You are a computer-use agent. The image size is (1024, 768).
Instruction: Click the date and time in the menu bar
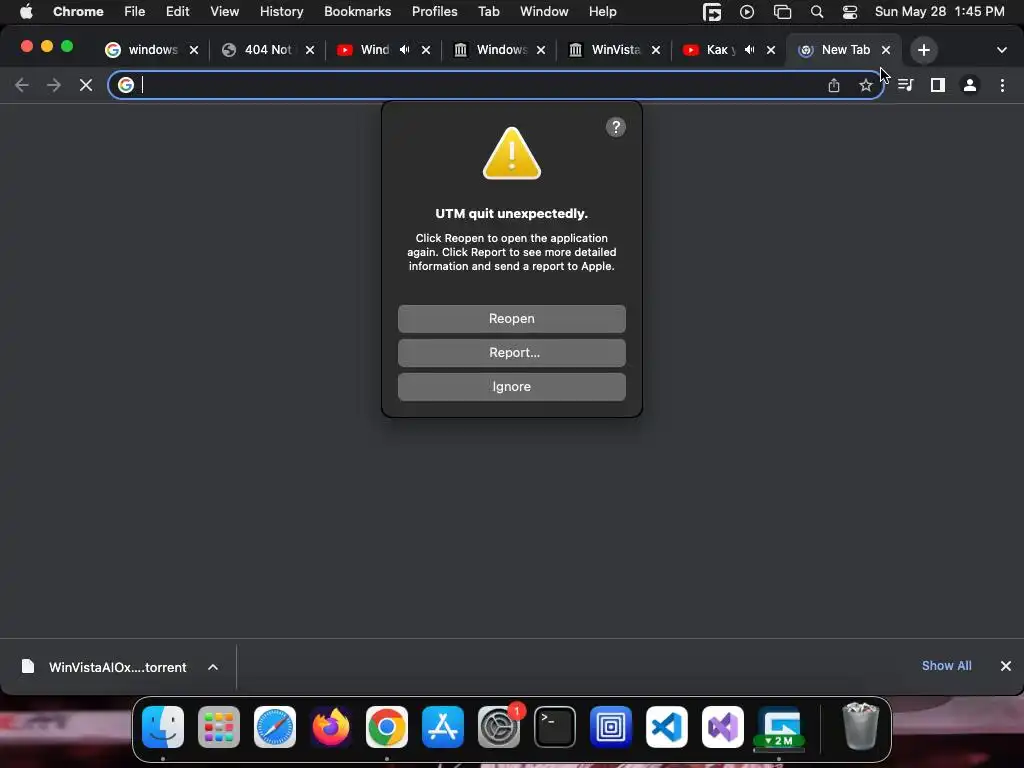pos(939,12)
